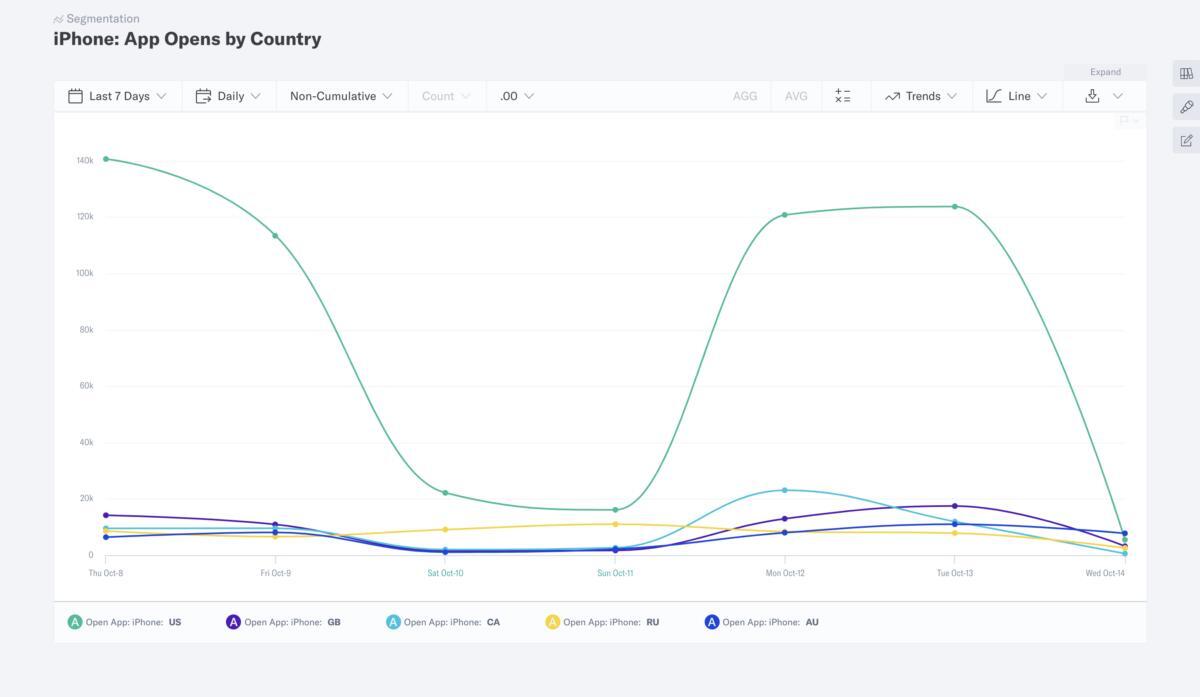Screen dimensions: 1200x697
Task: Open the Line chart type dropdown
Action: point(1017,96)
